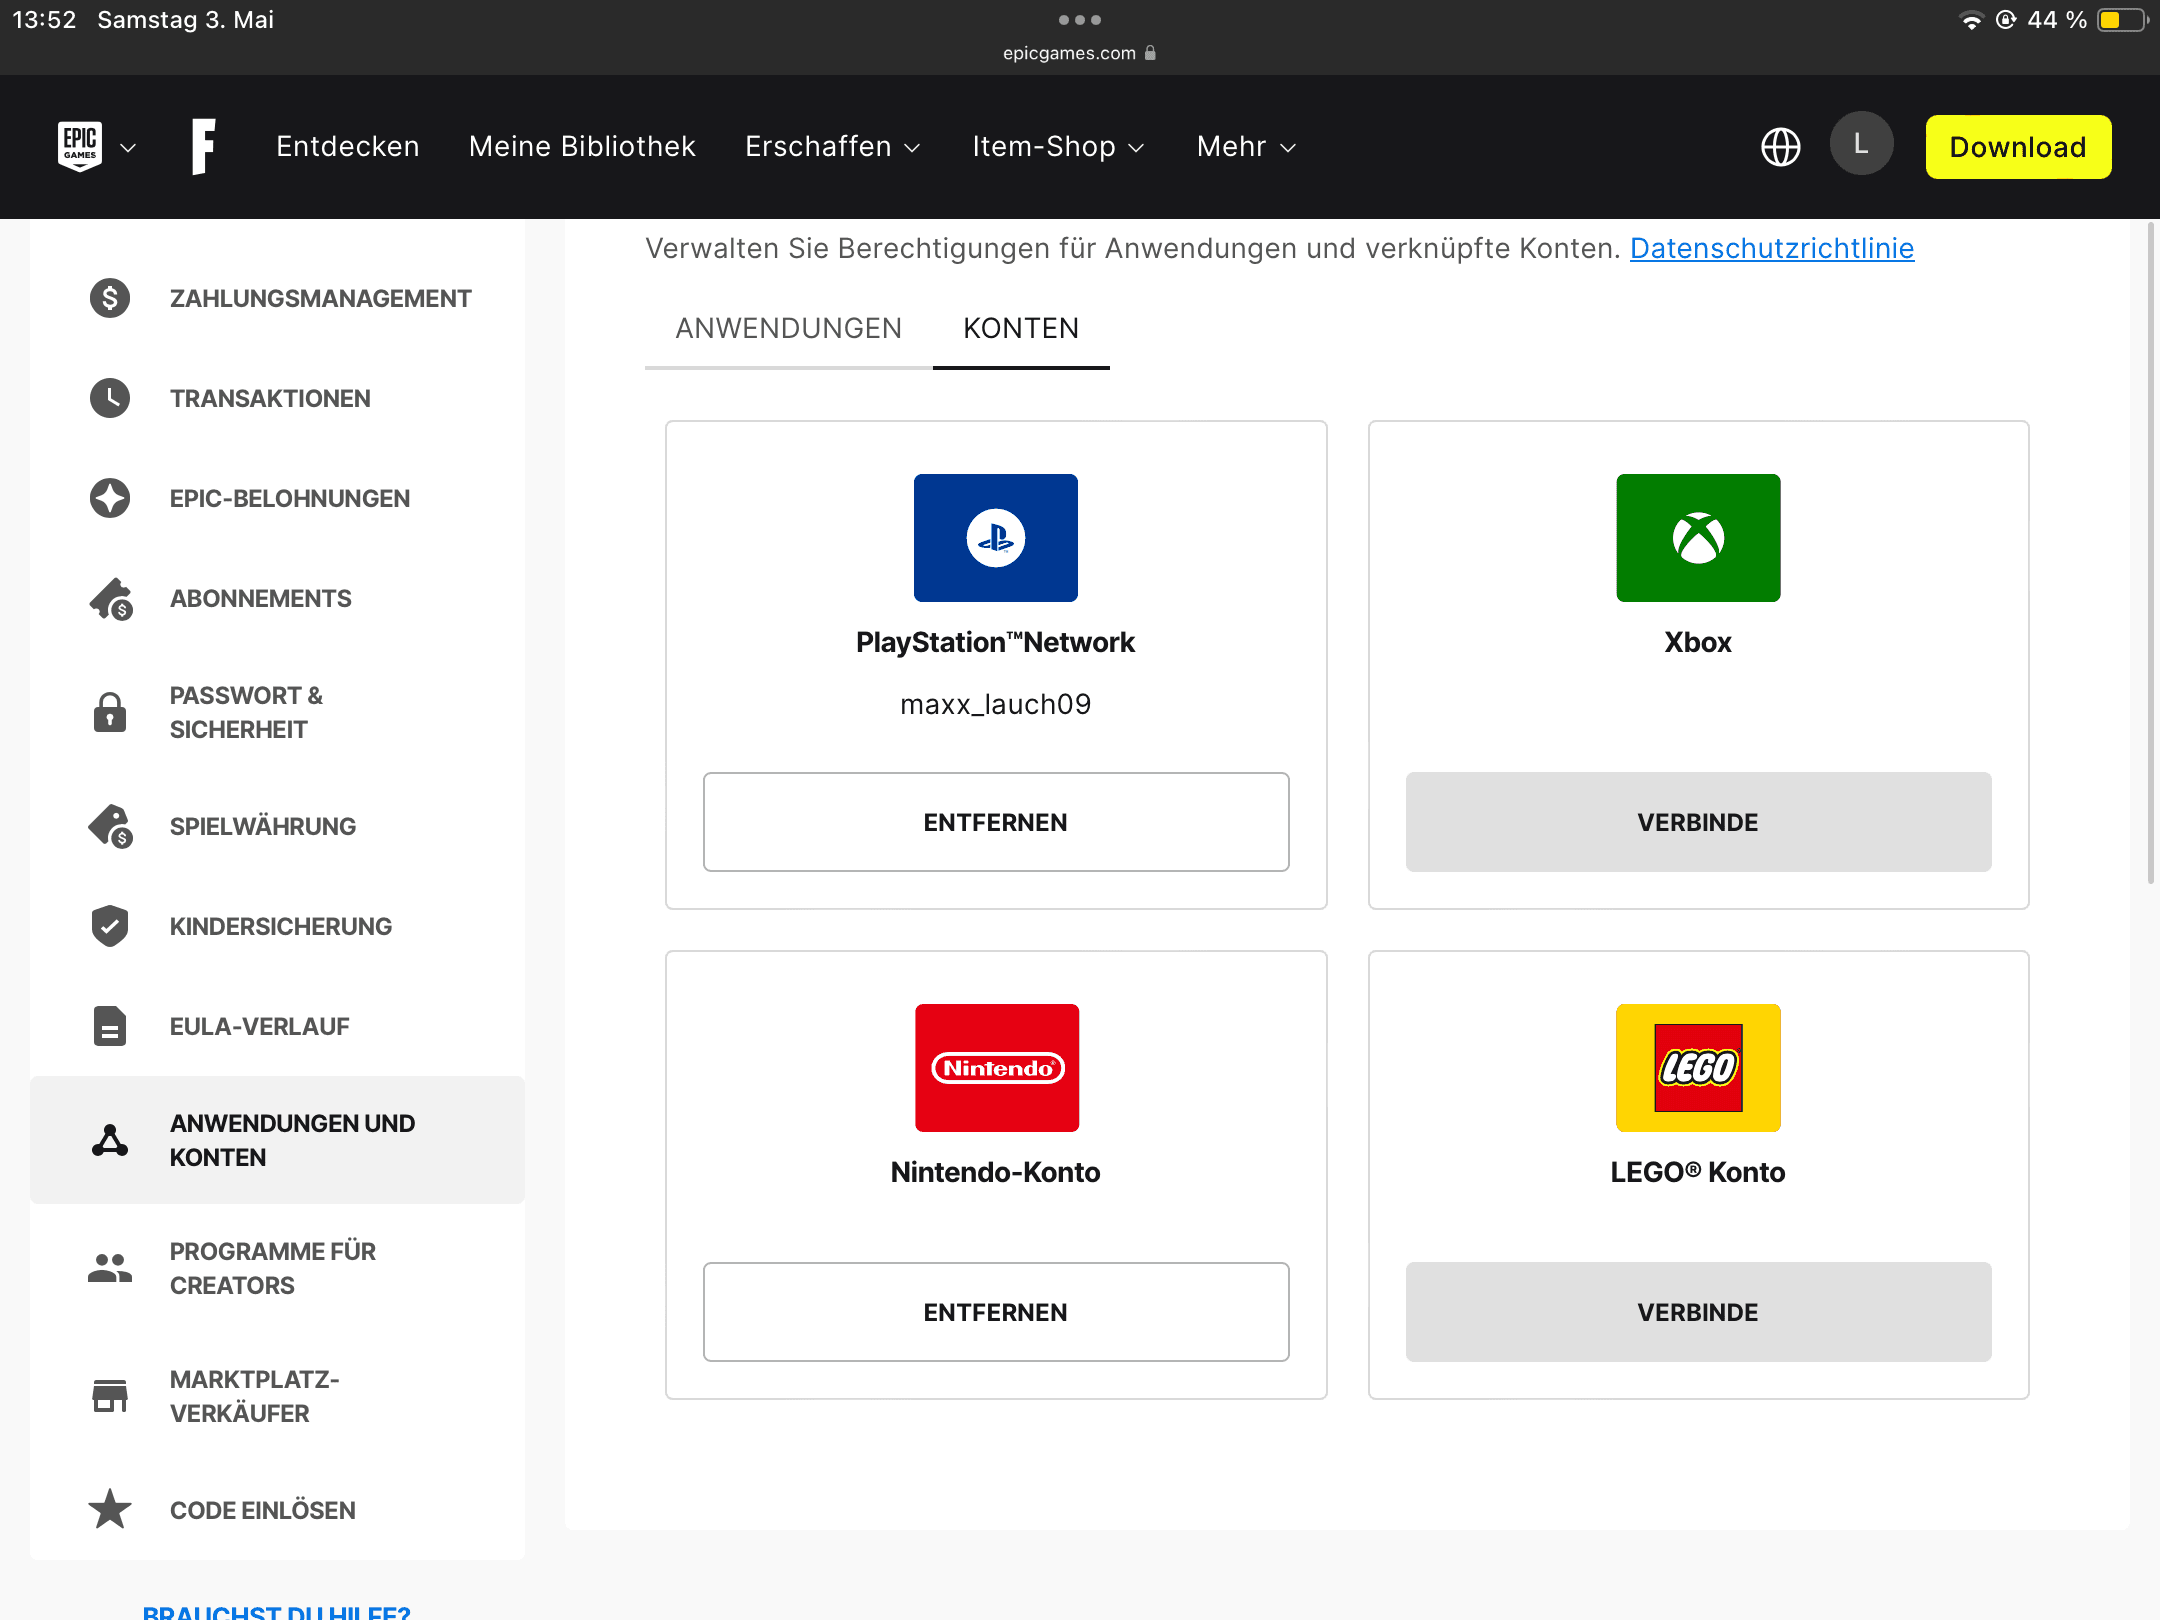Click the tag icon beside Spielwährung
This screenshot has width=2160, height=1620.
111,827
